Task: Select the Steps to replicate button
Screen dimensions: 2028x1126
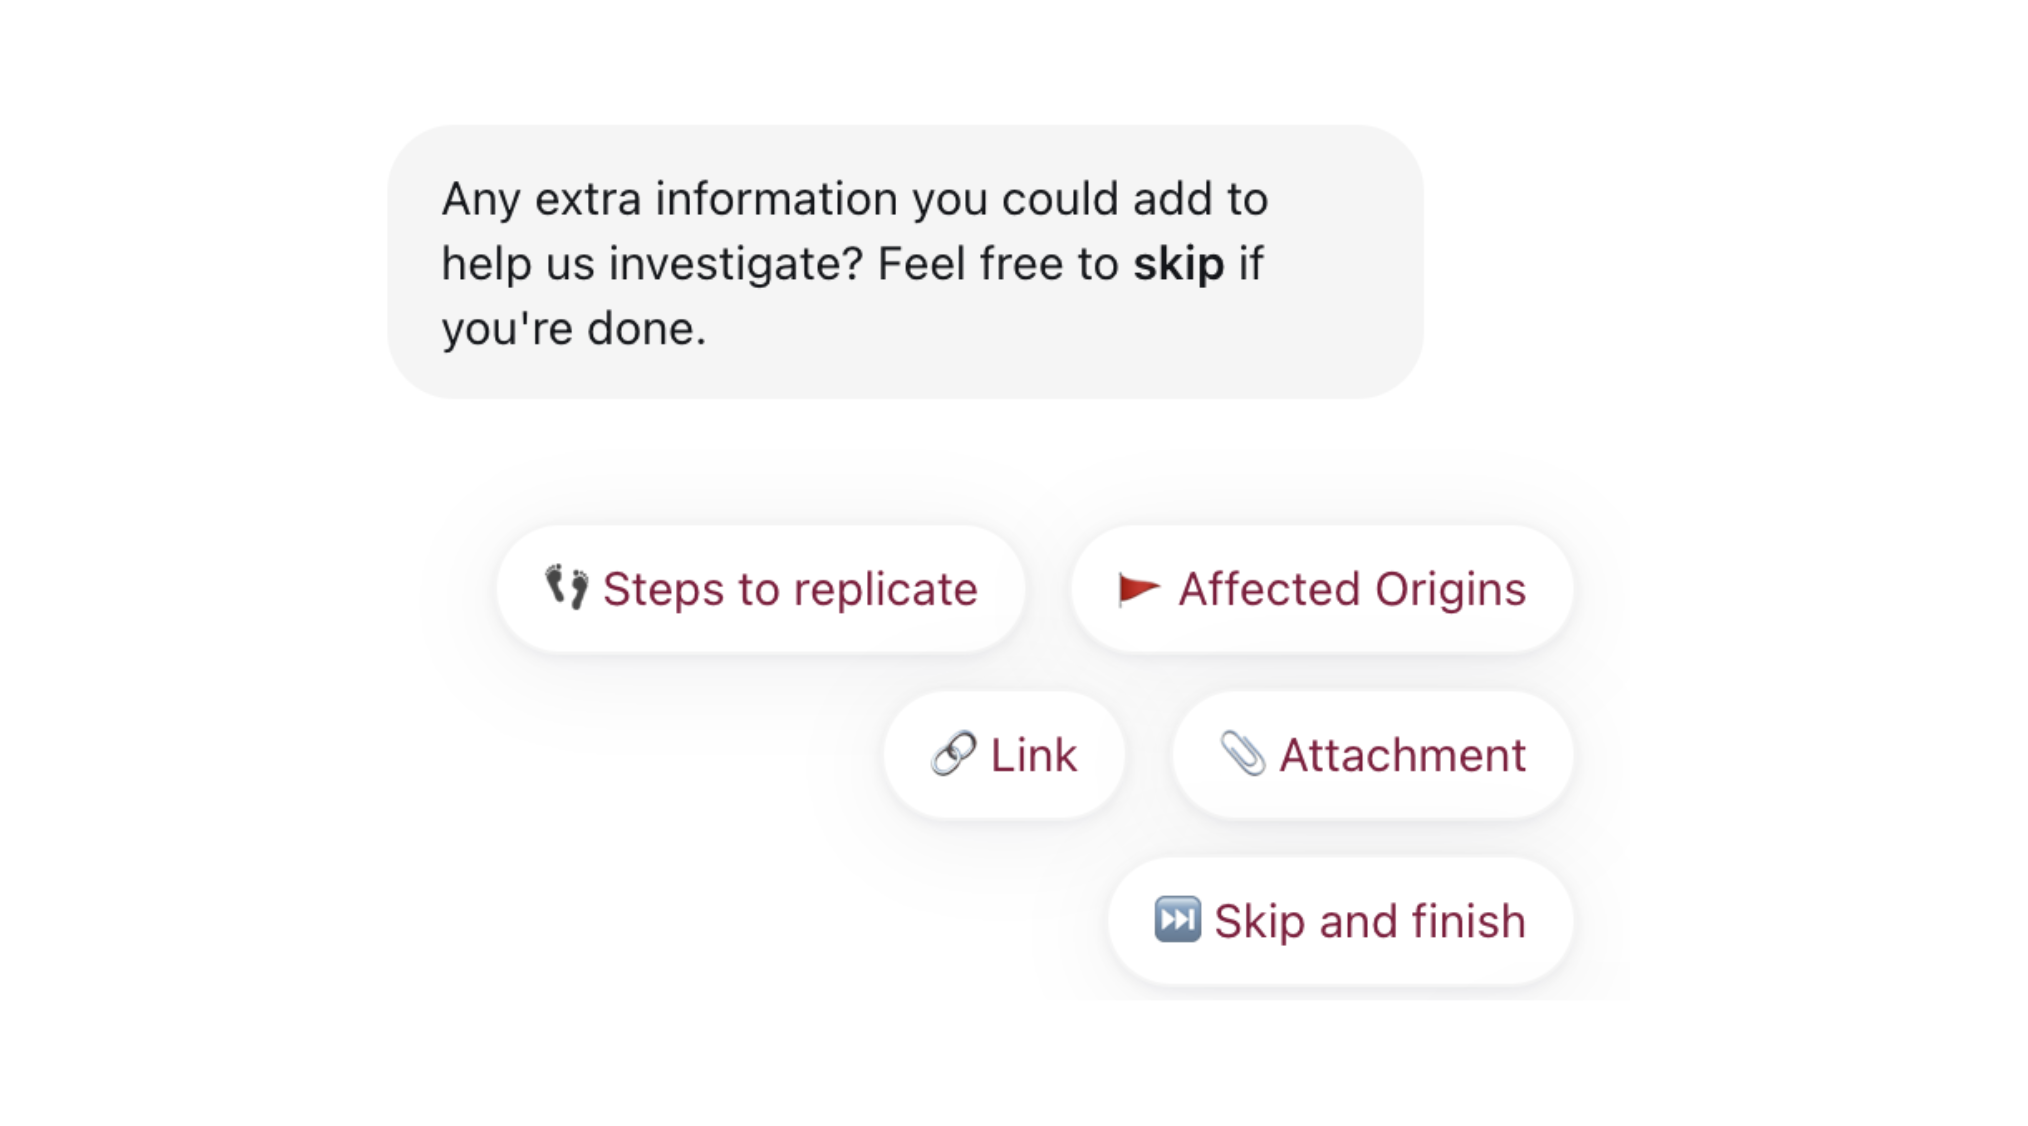Action: [760, 589]
